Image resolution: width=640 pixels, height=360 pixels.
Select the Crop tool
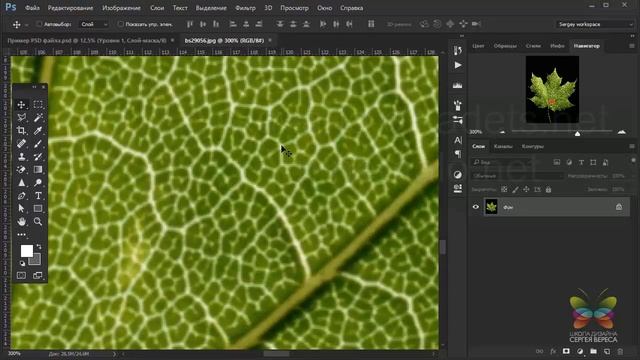point(21,131)
